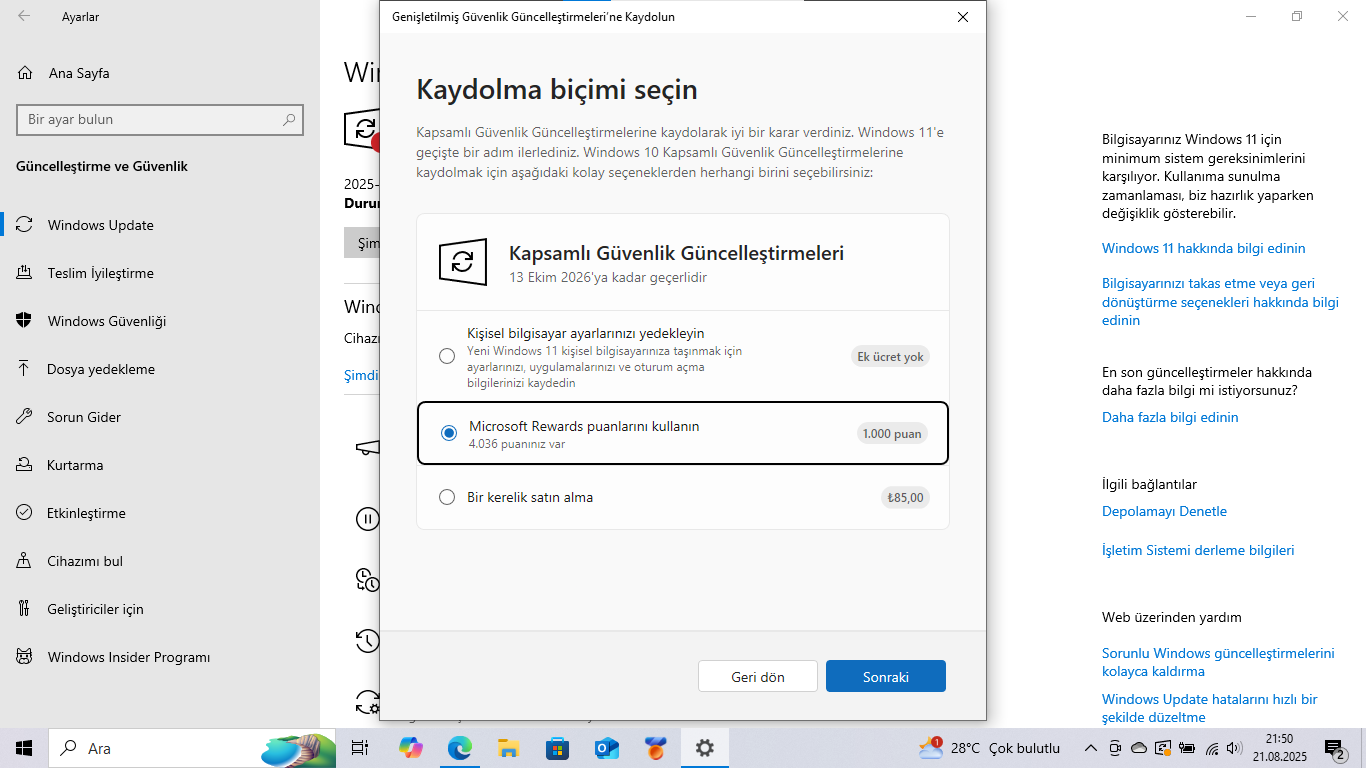This screenshot has width=1366, height=768.
Task: Click the pause updates icon behind dialog
Action: coord(367,518)
